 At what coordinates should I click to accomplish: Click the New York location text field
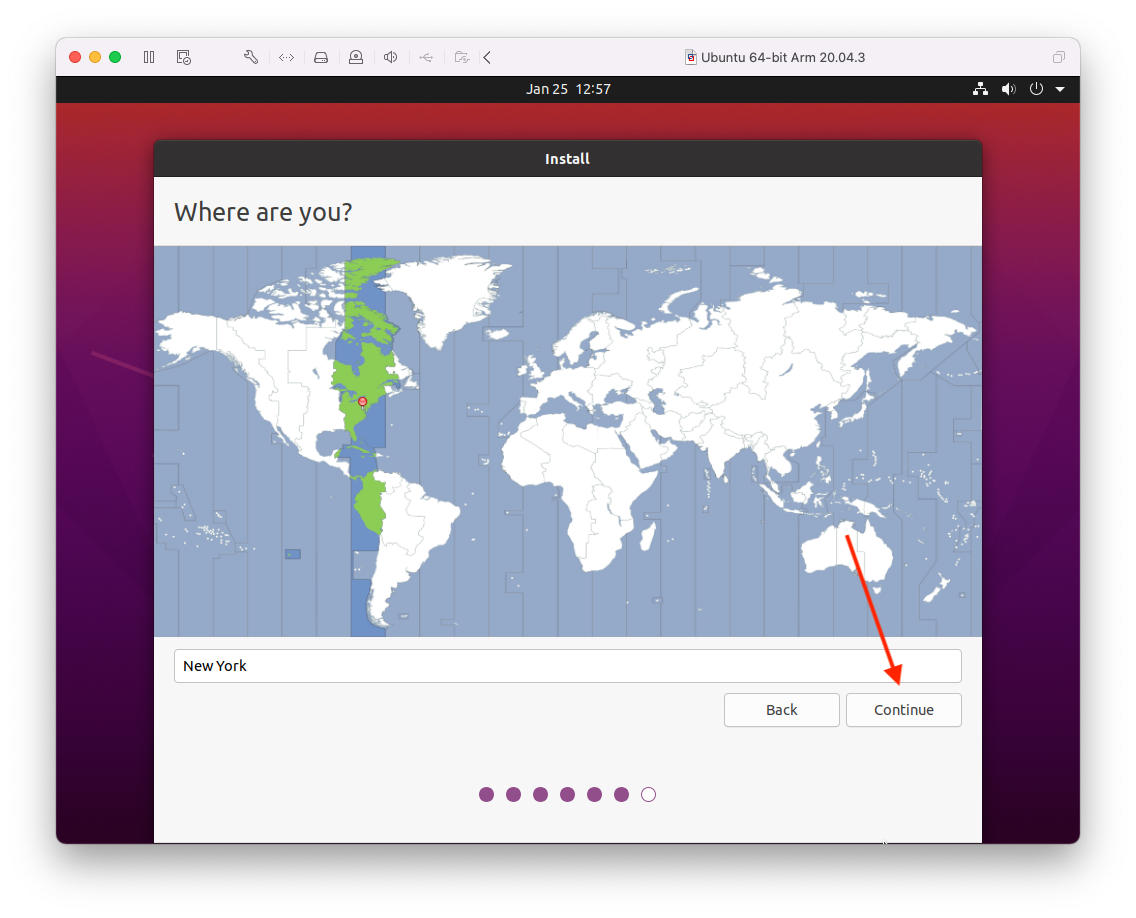coord(567,666)
